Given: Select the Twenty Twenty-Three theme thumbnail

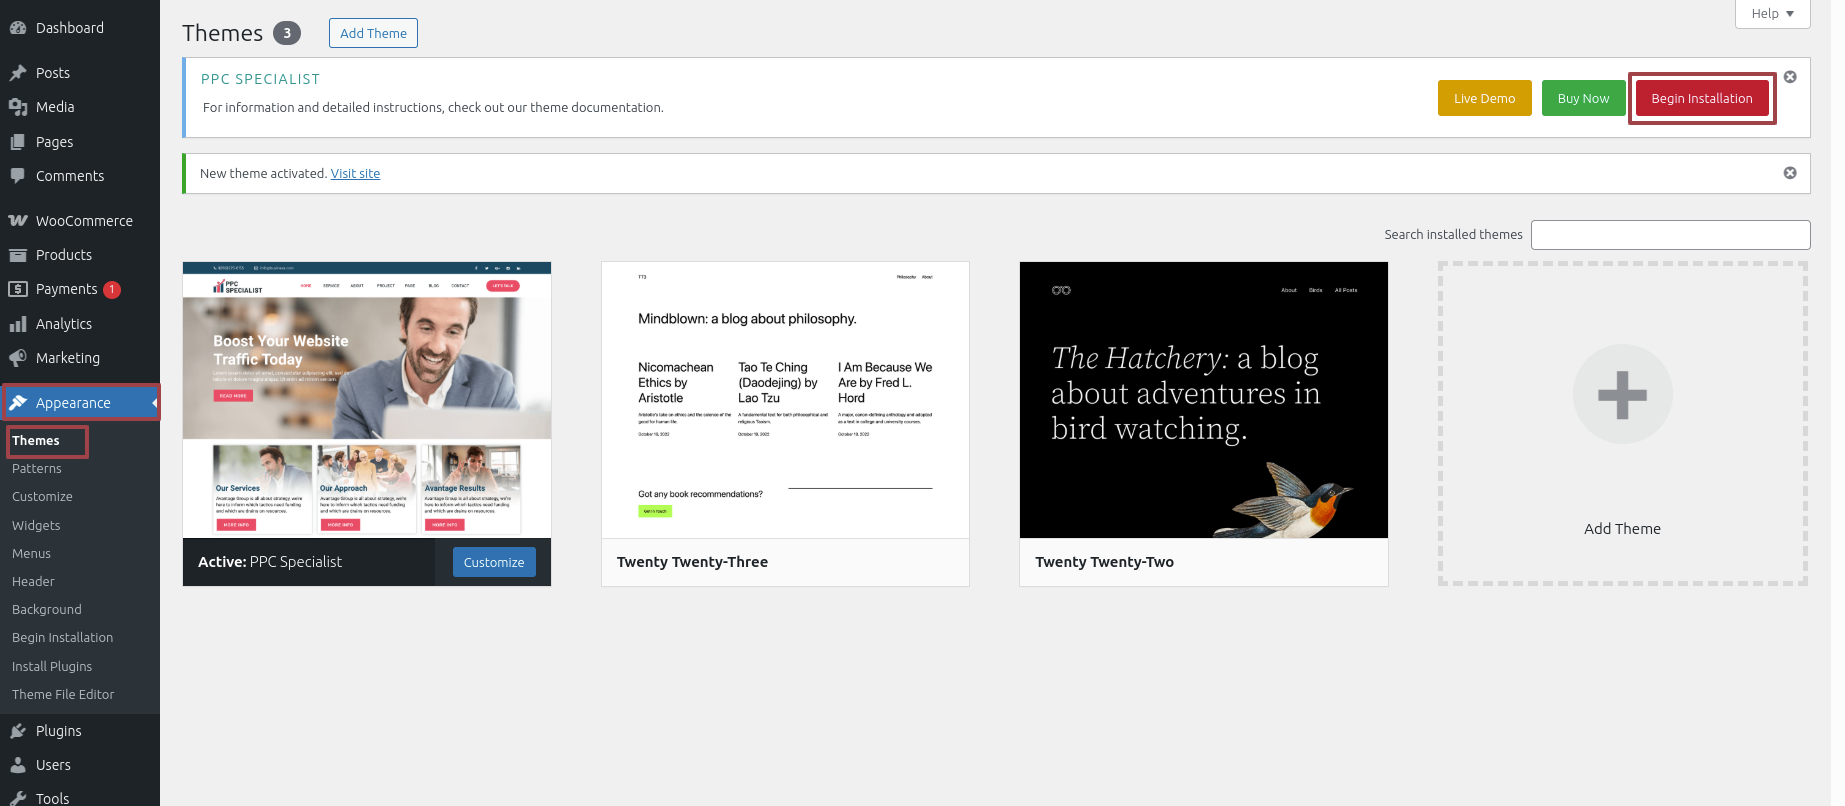Looking at the screenshot, I should (x=785, y=400).
